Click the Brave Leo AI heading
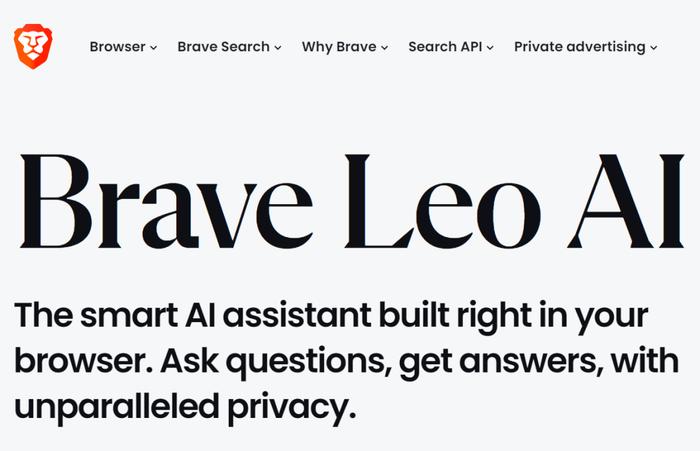This screenshot has width=700, height=451. pos(352,201)
